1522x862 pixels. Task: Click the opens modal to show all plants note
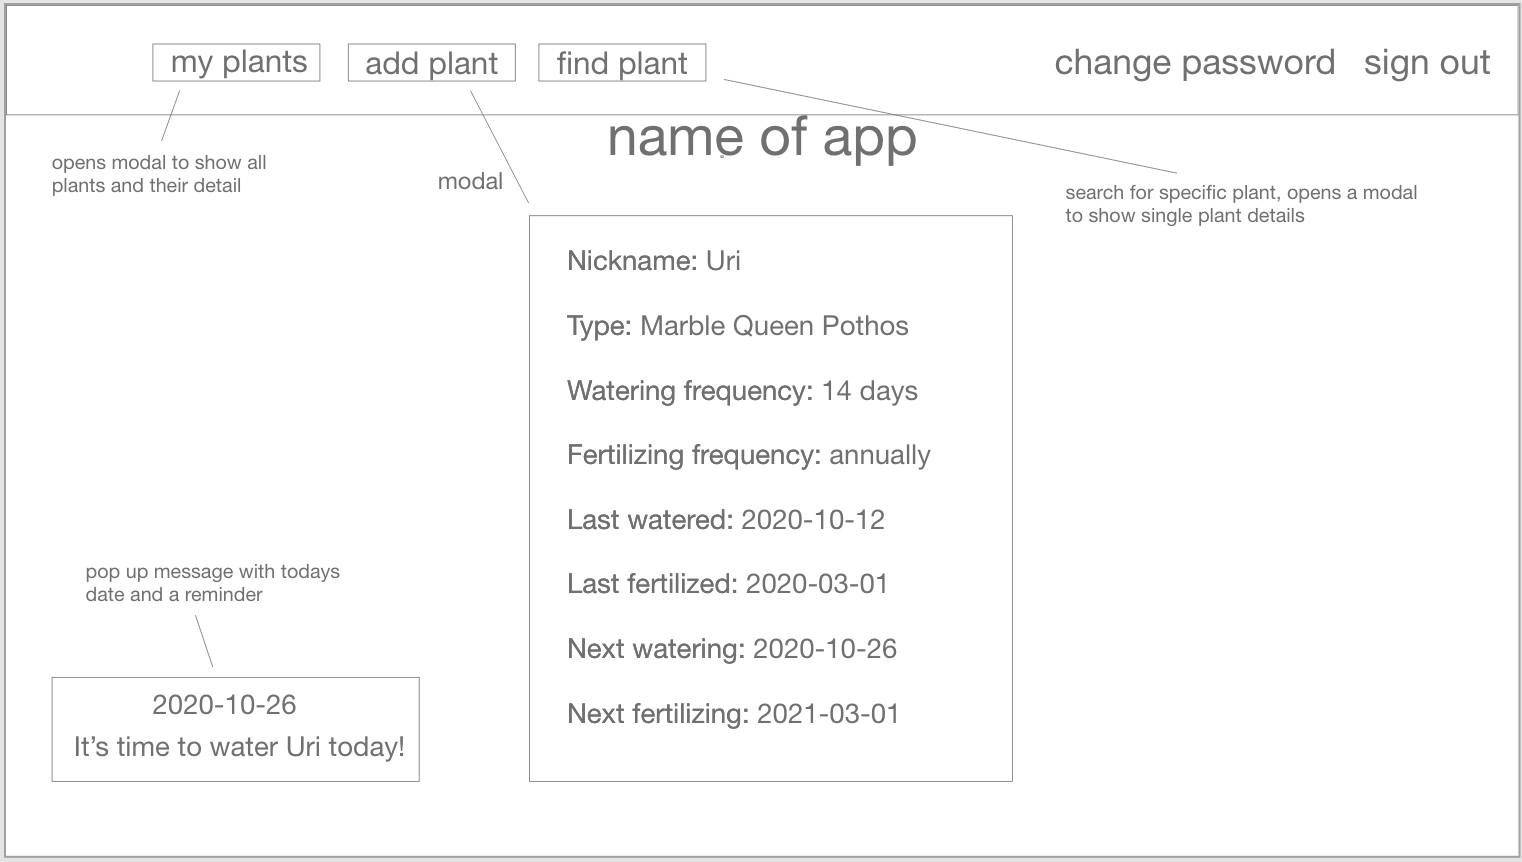[x=159, y=174]
